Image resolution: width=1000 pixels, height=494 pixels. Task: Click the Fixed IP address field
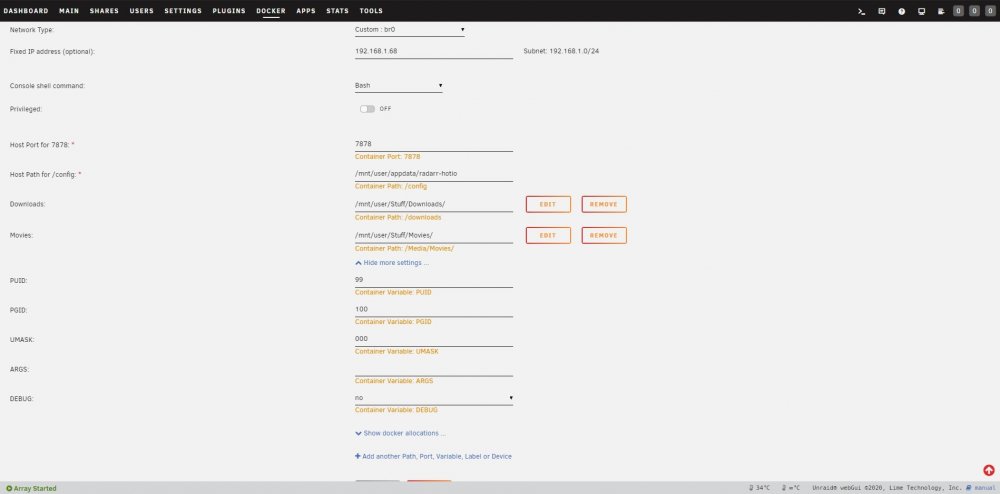(x=434, y=51)
